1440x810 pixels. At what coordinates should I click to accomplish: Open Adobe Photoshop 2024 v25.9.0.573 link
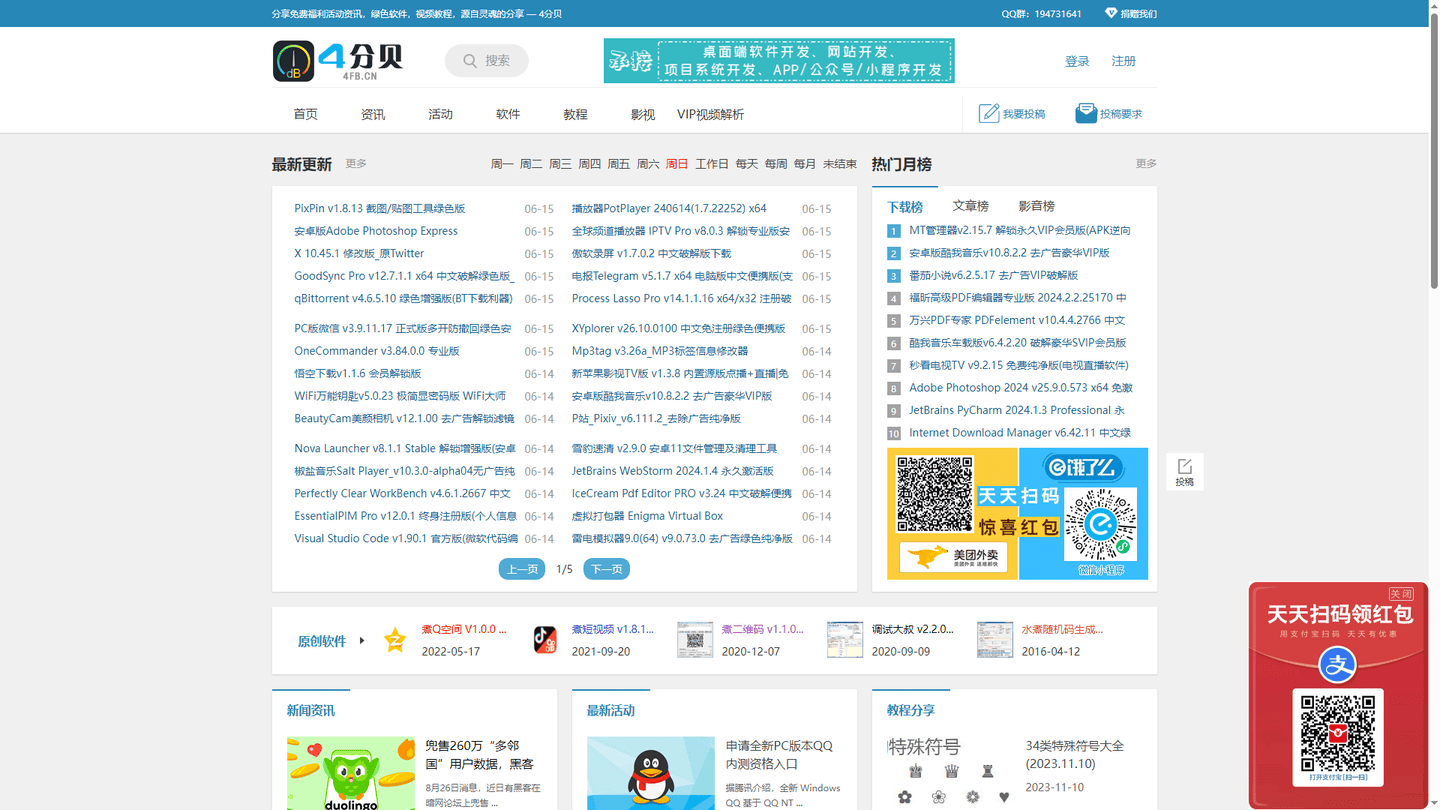1021,388
